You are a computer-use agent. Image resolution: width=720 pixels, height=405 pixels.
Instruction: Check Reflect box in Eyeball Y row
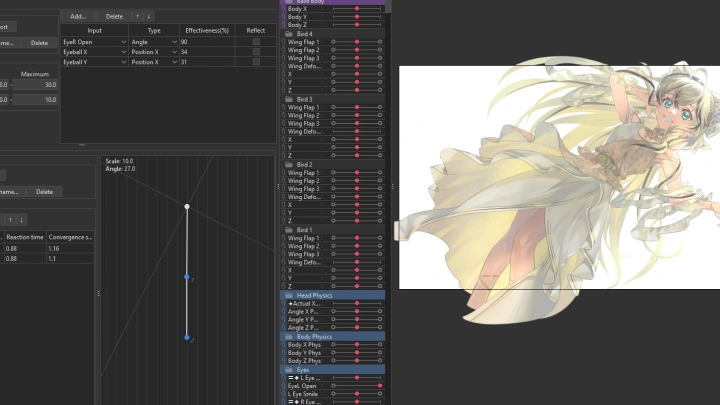click(256, 62)
